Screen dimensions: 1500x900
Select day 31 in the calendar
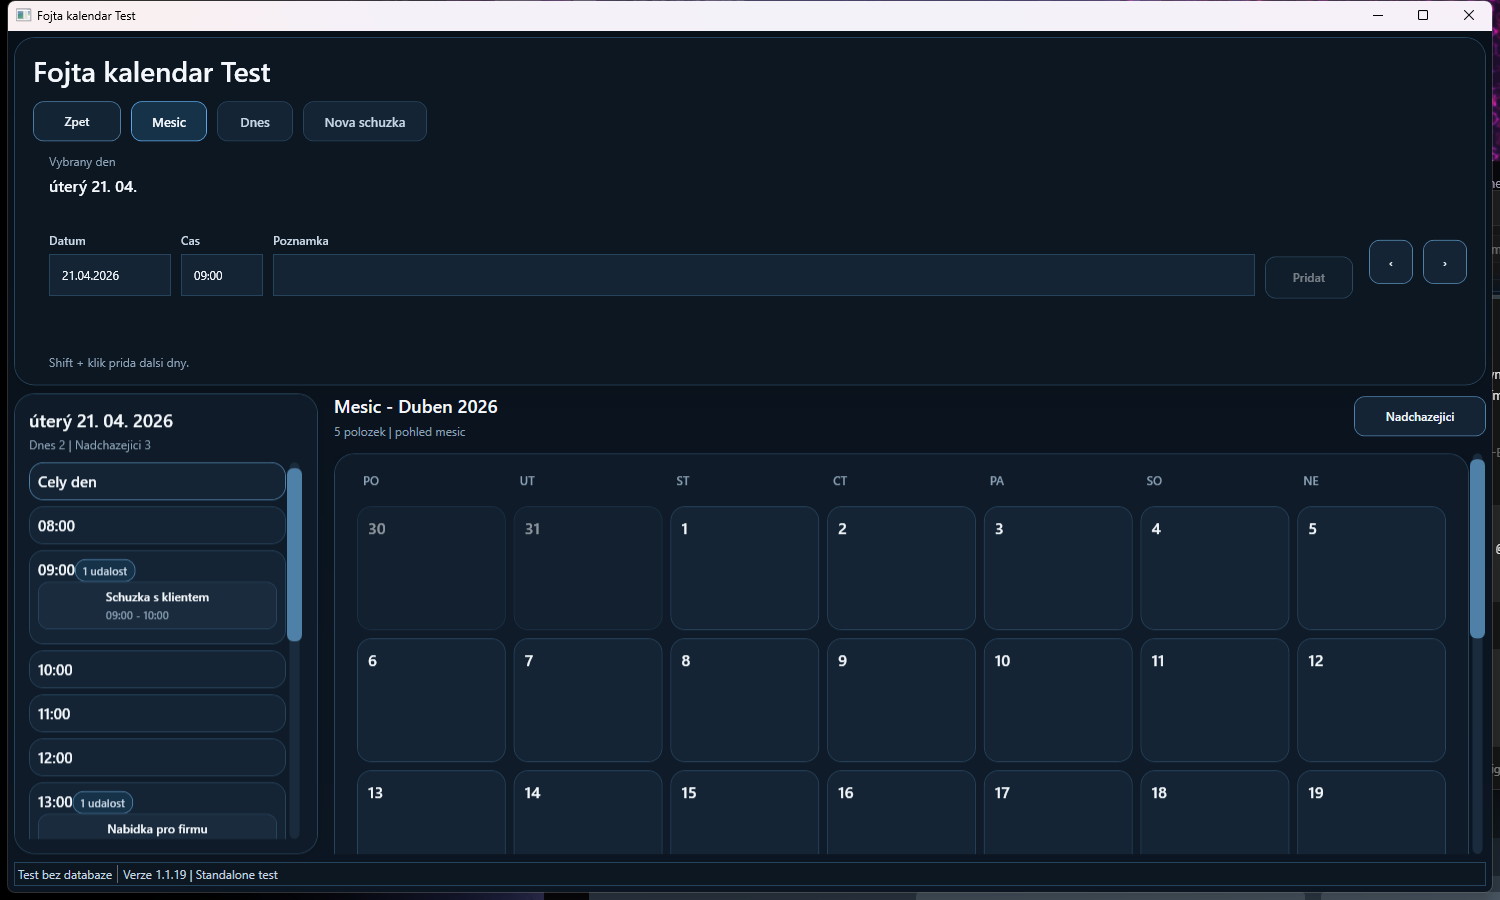click(588, 568)
